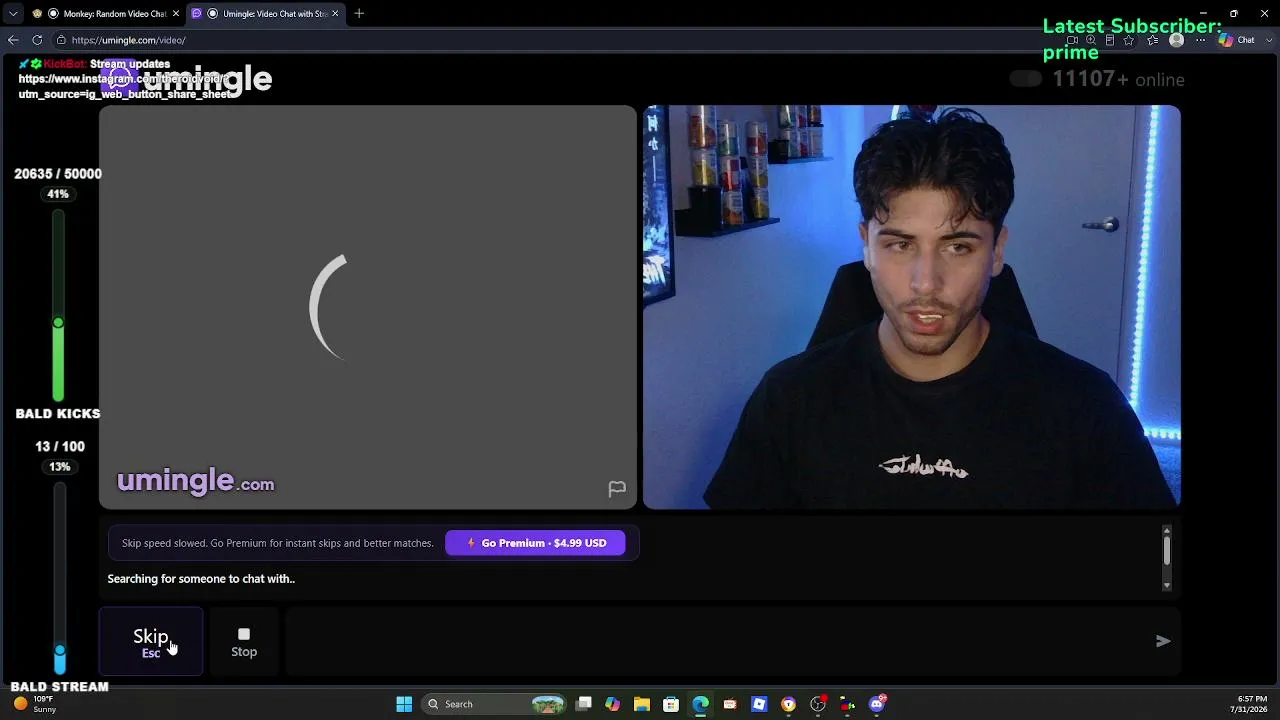Add this page to favorites
1280x720 pixels.
pos(1129,40)
